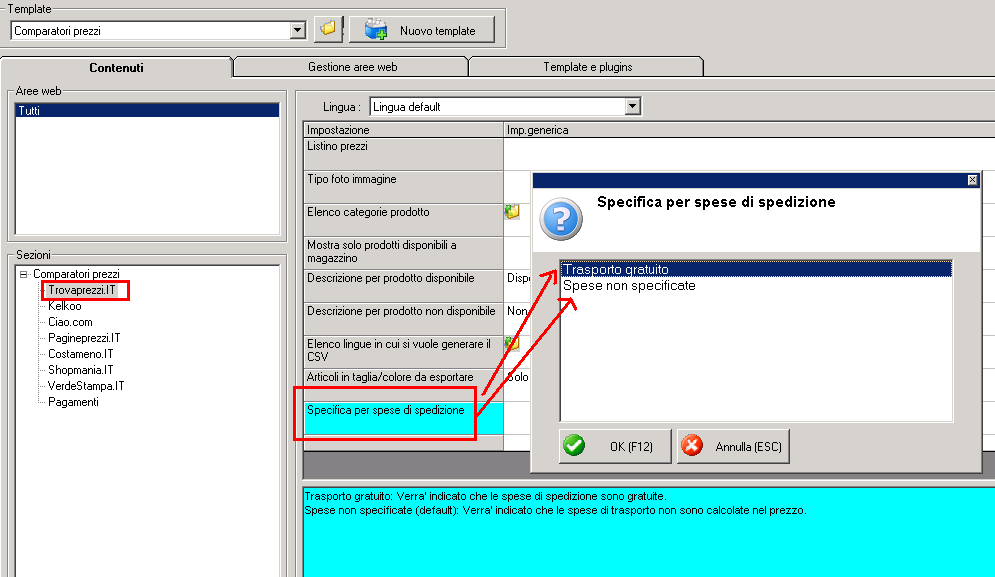Switch to the Template e plugins tab
The image size is (995, 577).
pyautogui.click(x=587, y=67)
